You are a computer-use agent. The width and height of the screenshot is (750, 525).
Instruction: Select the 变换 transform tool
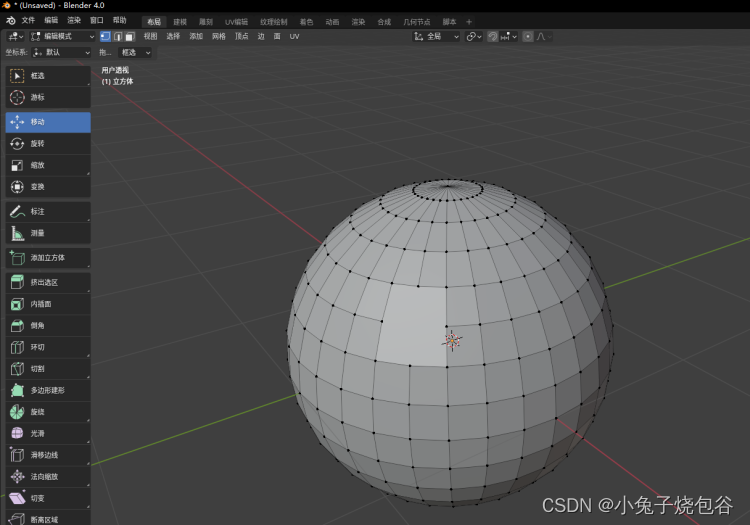coord(48,187)
